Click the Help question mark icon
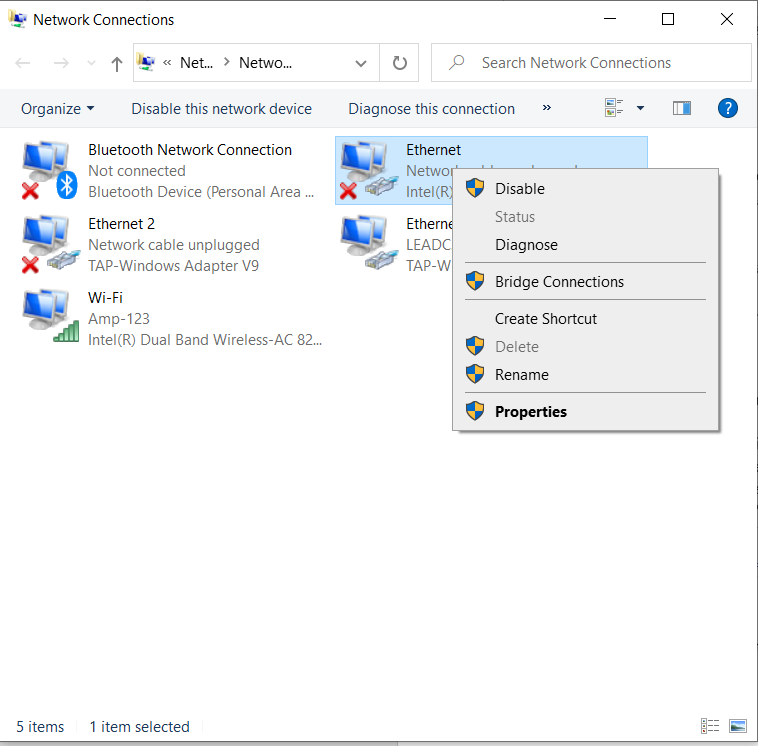The image size is (758, 746). (x=728, y=108)
